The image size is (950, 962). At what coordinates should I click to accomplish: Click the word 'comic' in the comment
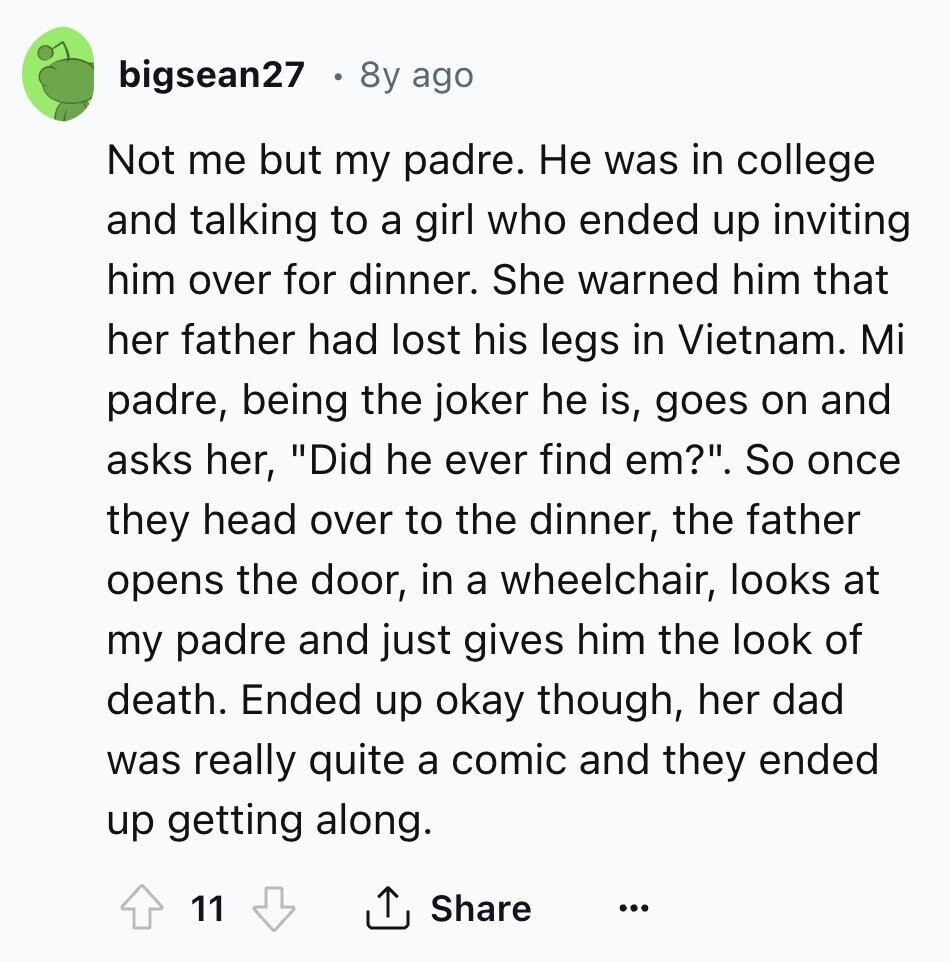(510, 760)
